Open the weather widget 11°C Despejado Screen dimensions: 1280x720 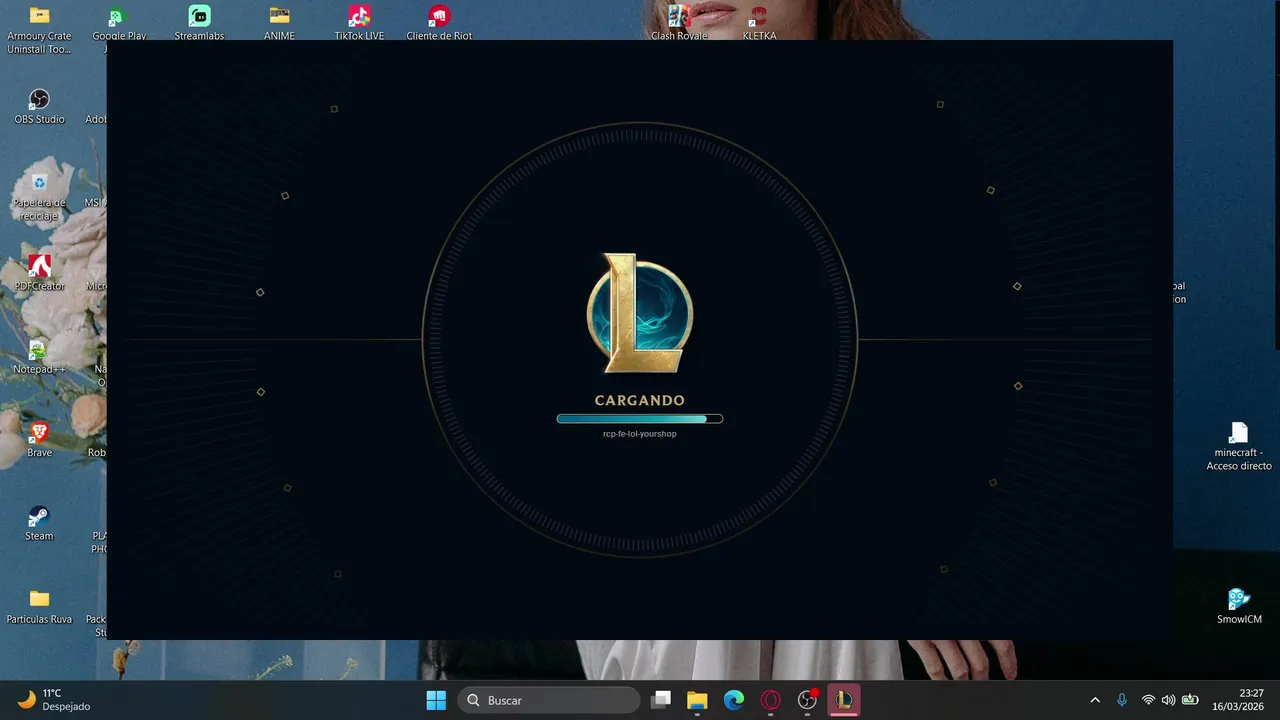click(x=56, y=700)
